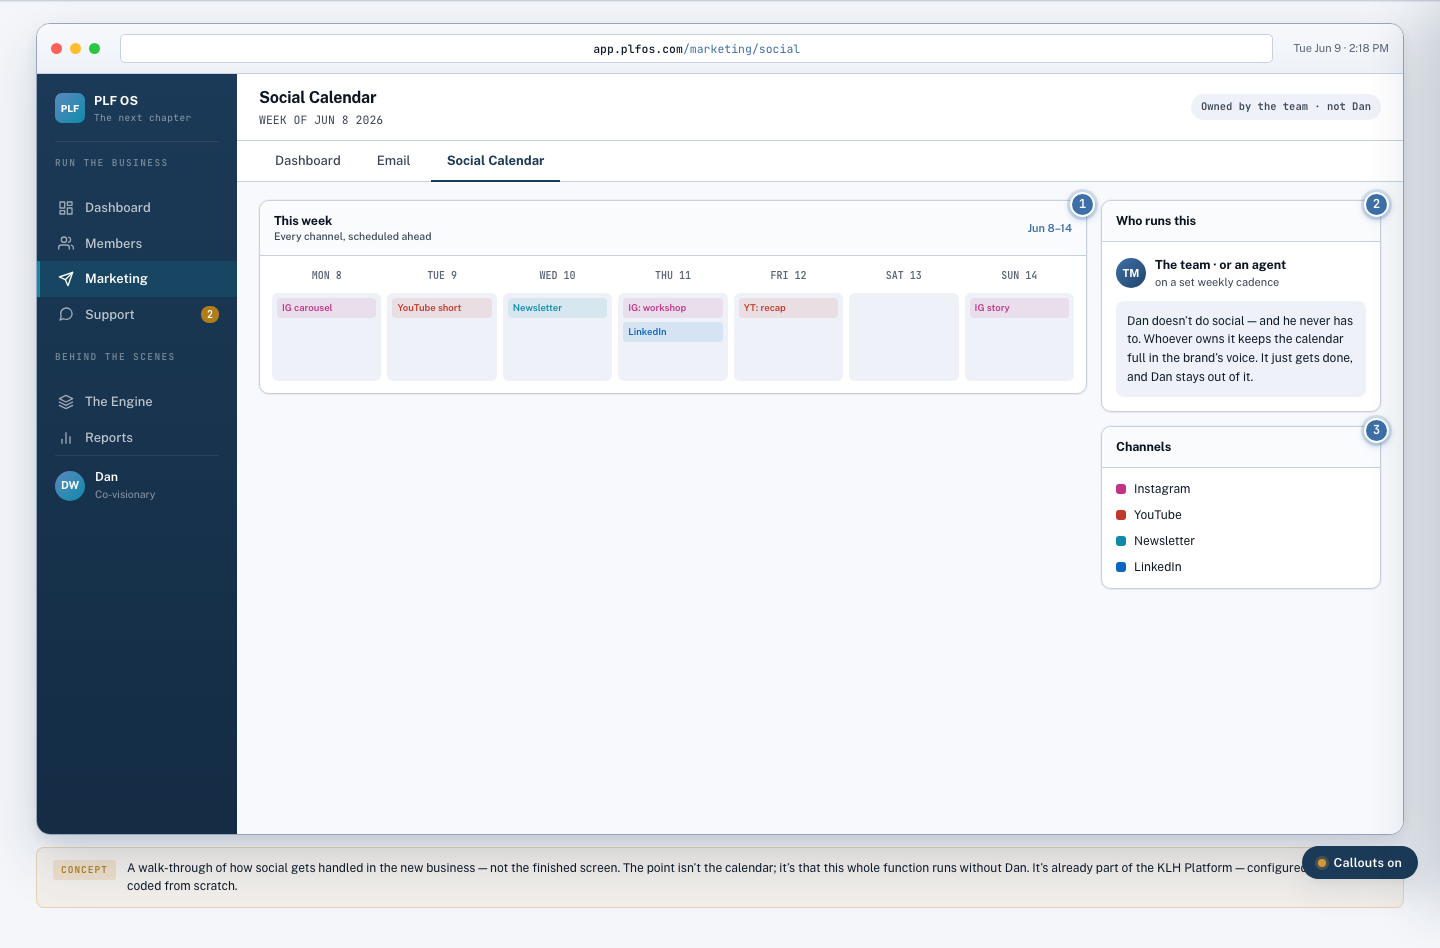1440x948 pixels.
Task: Click the Newsletter channel label
Action: 1164,541
